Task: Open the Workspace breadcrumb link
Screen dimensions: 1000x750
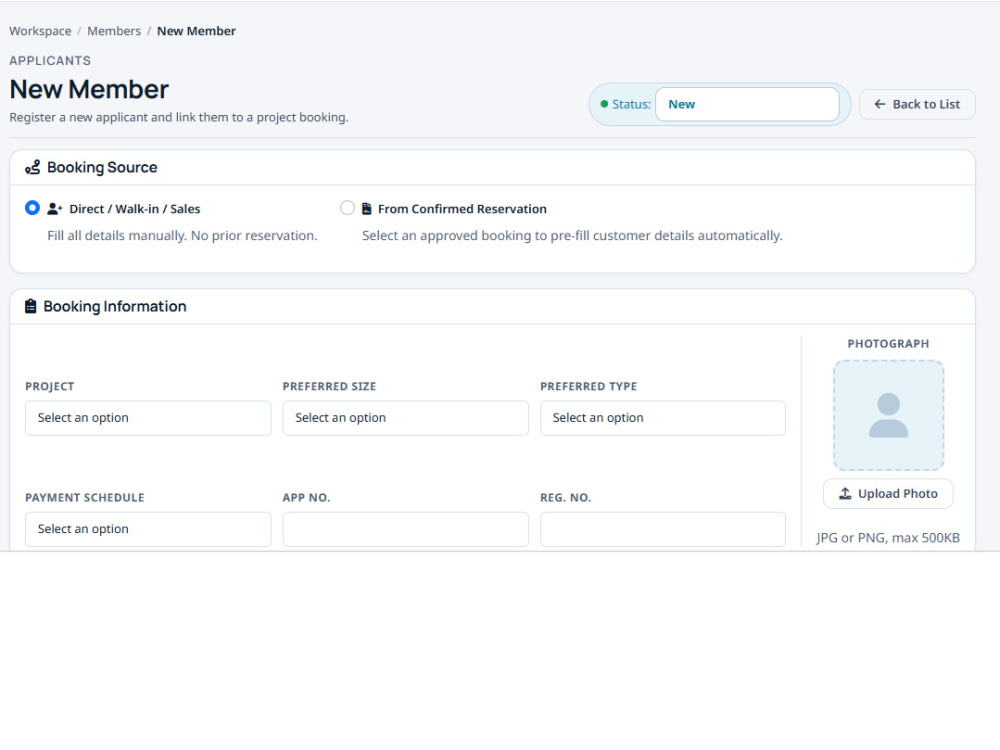Action: tap(40, 31)
